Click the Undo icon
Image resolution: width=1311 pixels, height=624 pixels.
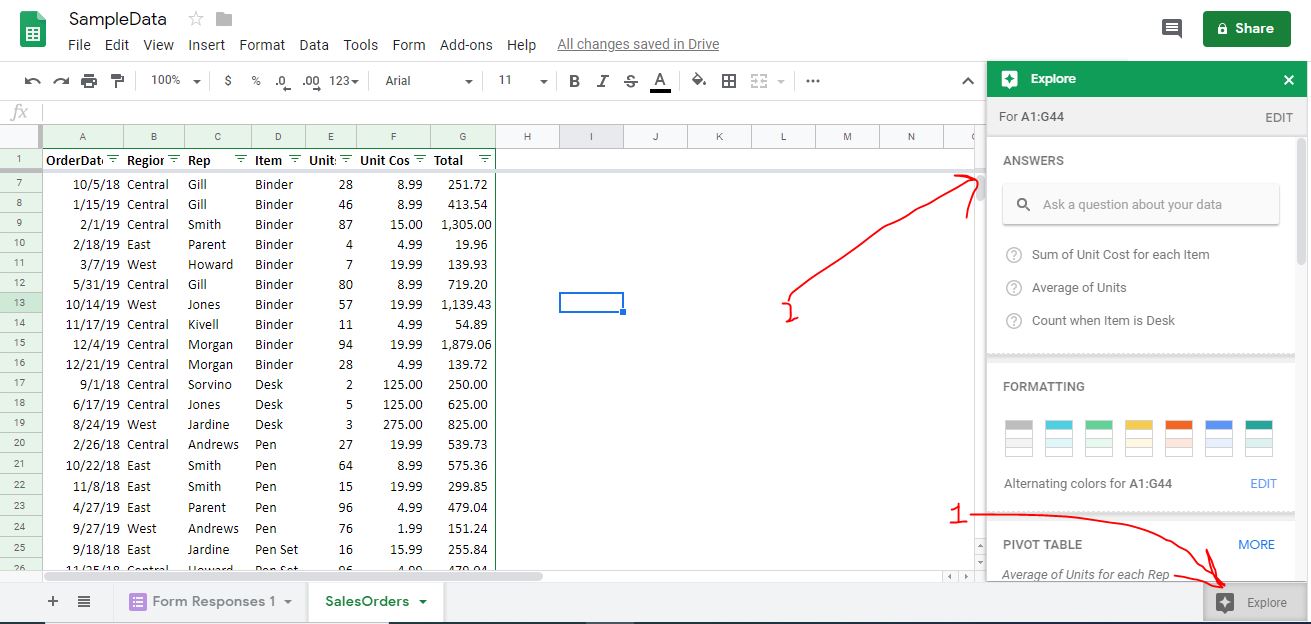click(x=33, y=81)
